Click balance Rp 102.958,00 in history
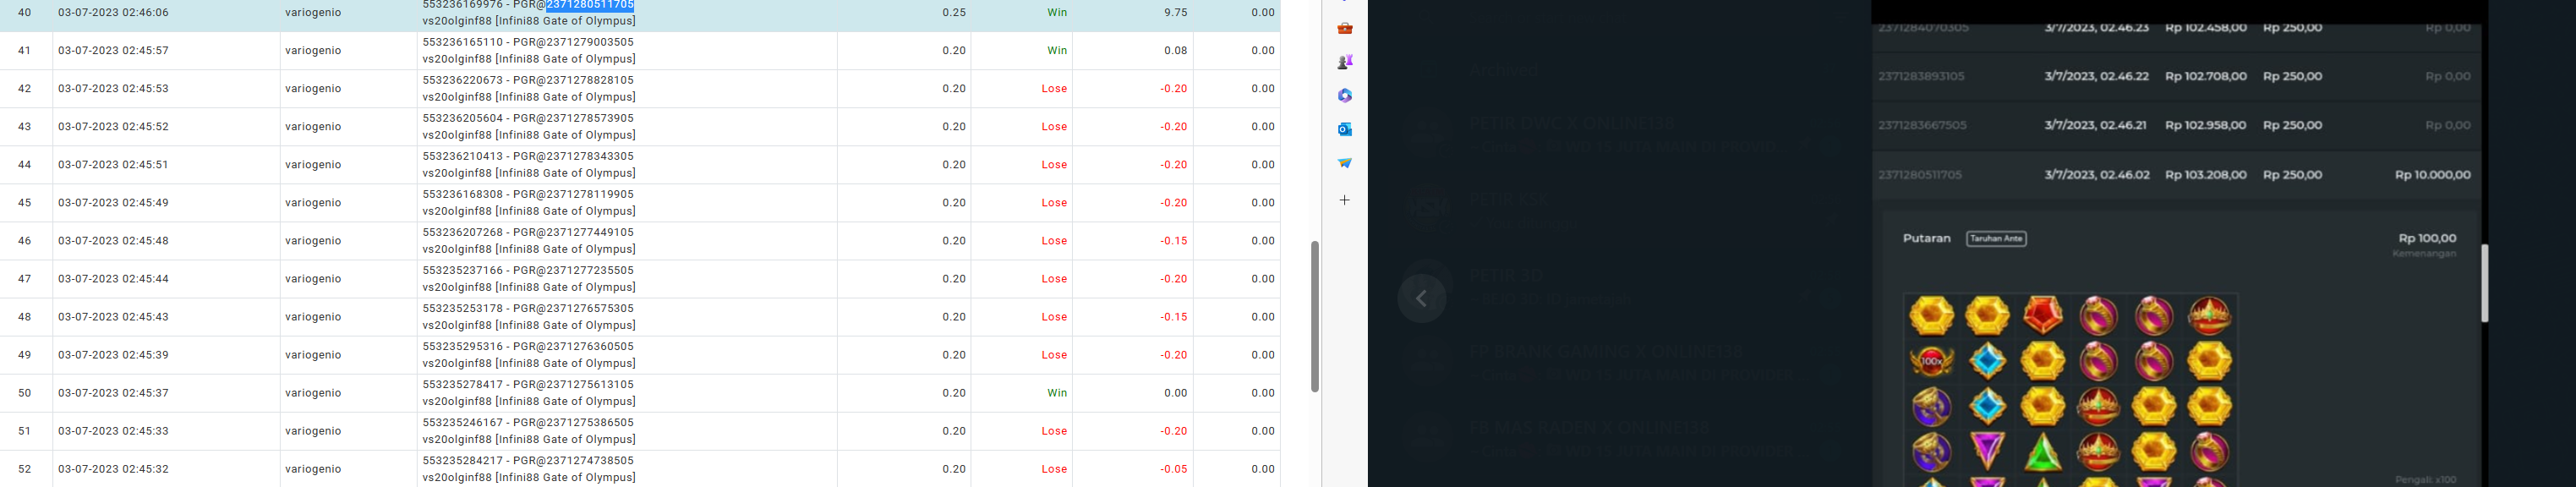This screenshot has width=2576, height=487. (x=2205, y=125)
